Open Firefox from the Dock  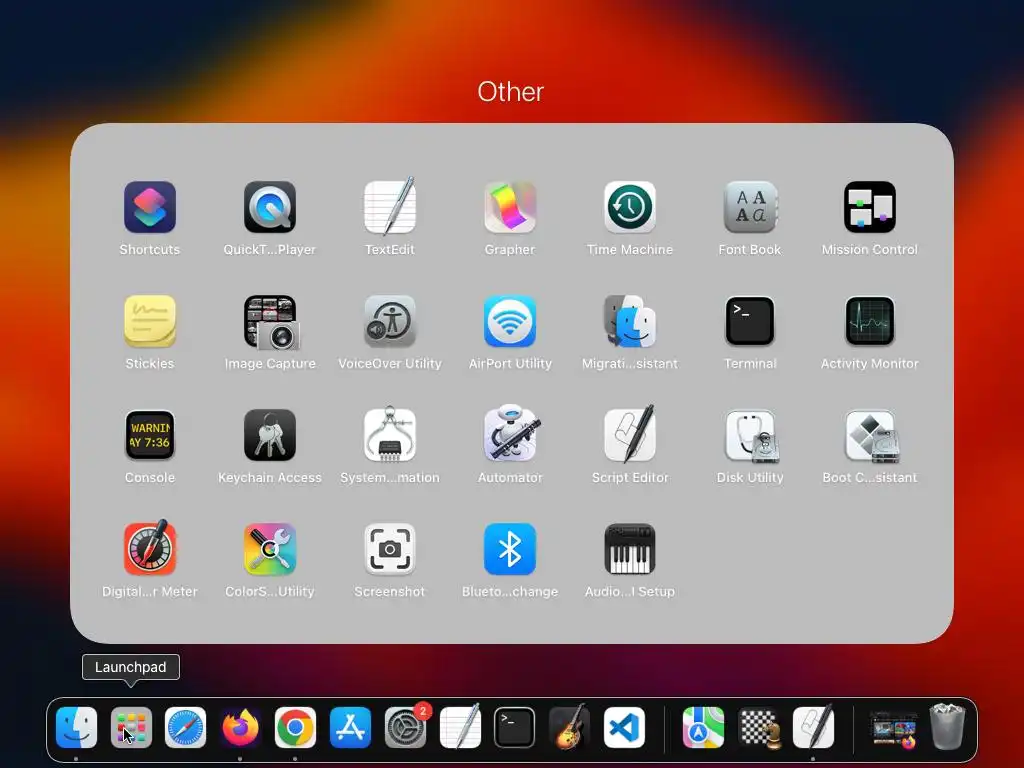point(240,727)
